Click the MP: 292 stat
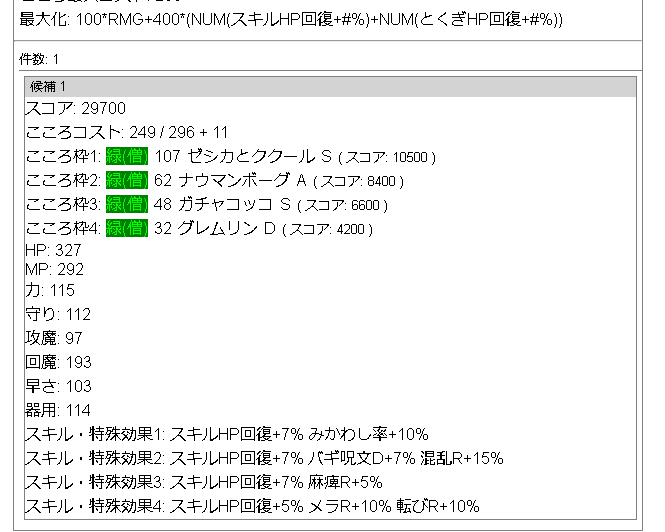 coord(54,269)
